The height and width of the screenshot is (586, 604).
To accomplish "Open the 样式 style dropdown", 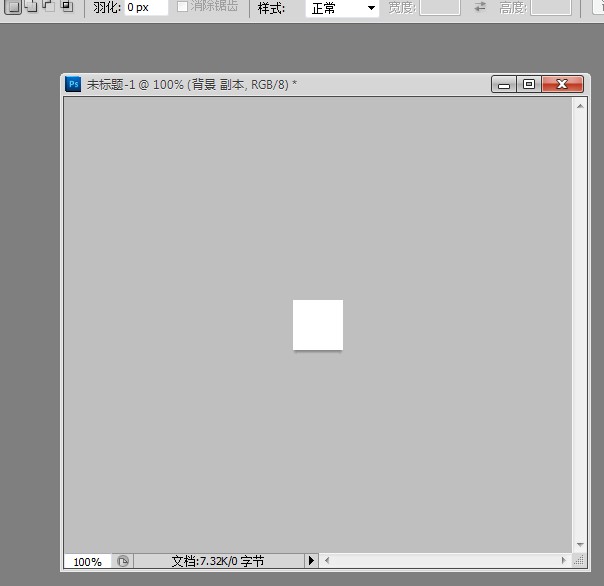I will tap(342, 8).
